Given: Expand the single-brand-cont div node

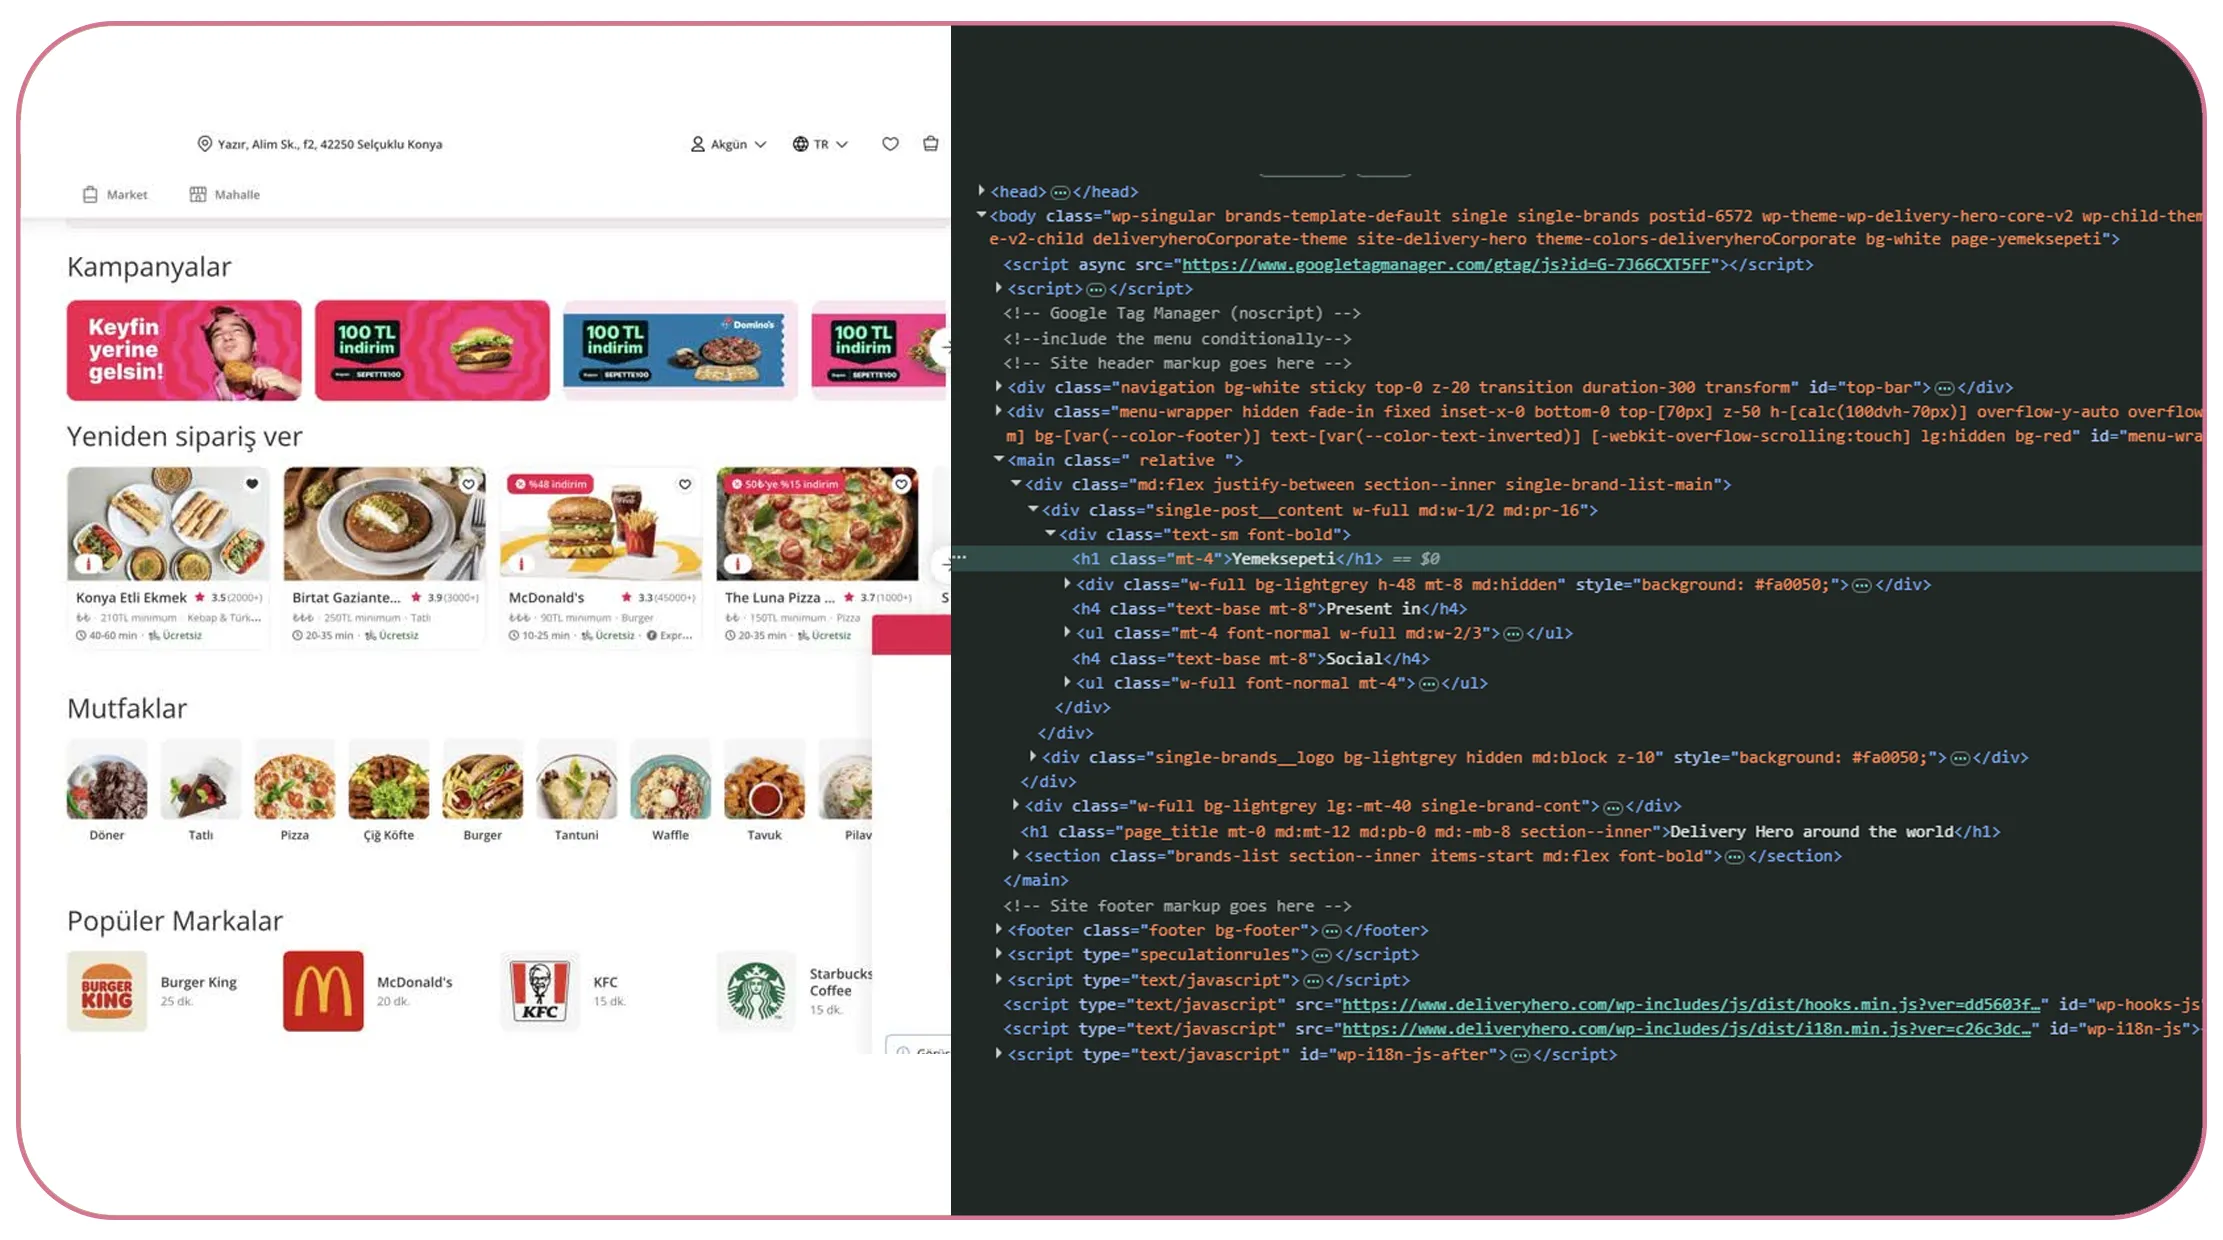Looking at the screenshot, I should (1016, 805).
